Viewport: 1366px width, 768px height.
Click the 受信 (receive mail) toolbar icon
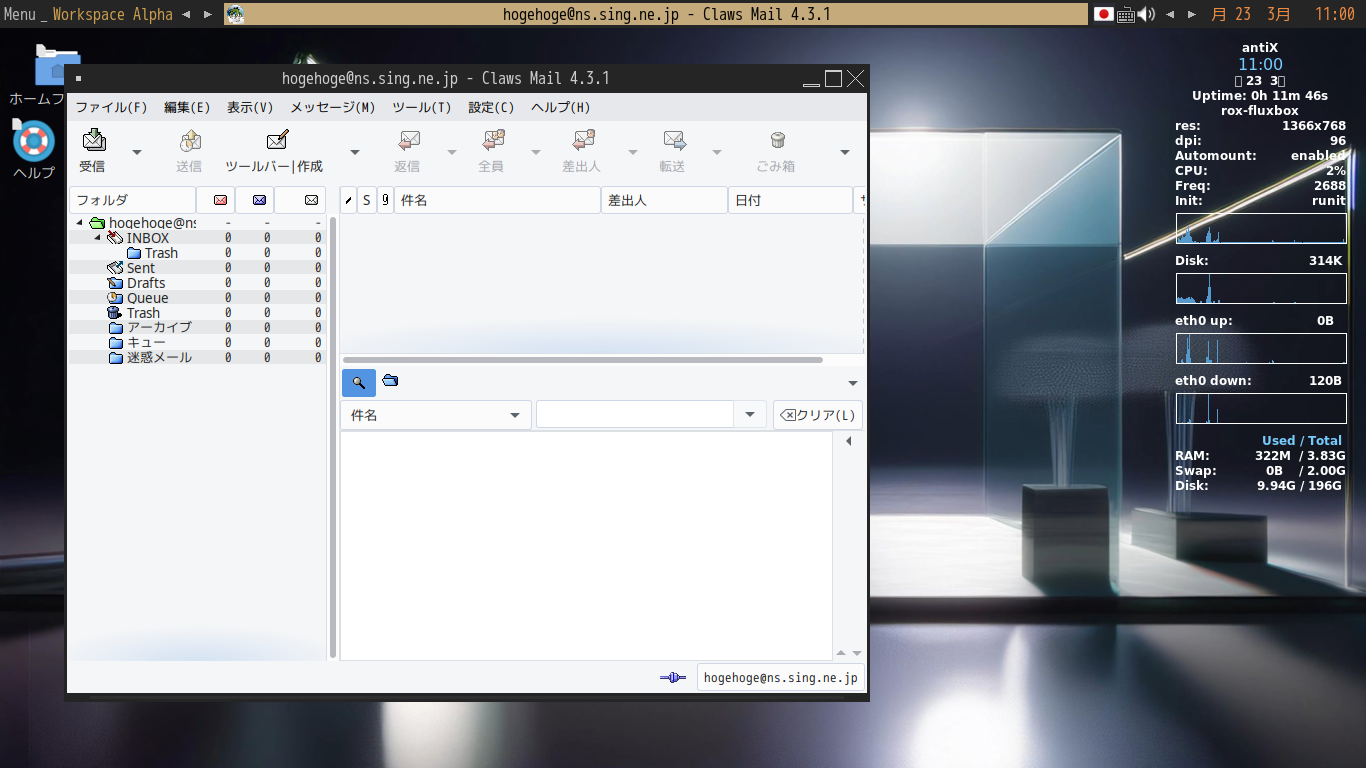tap(93, 141)
